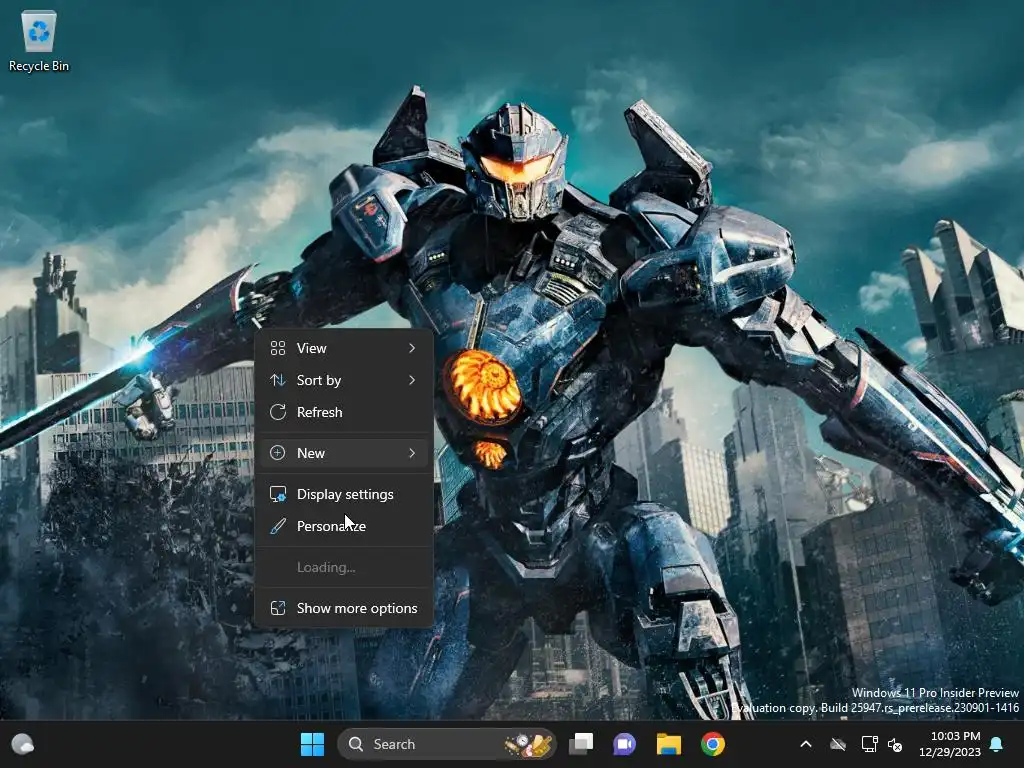The height and width of the screenshot is (768, 1024).
Task: Choose Refresh from the context menu
Action: click(x=344, y=412)
